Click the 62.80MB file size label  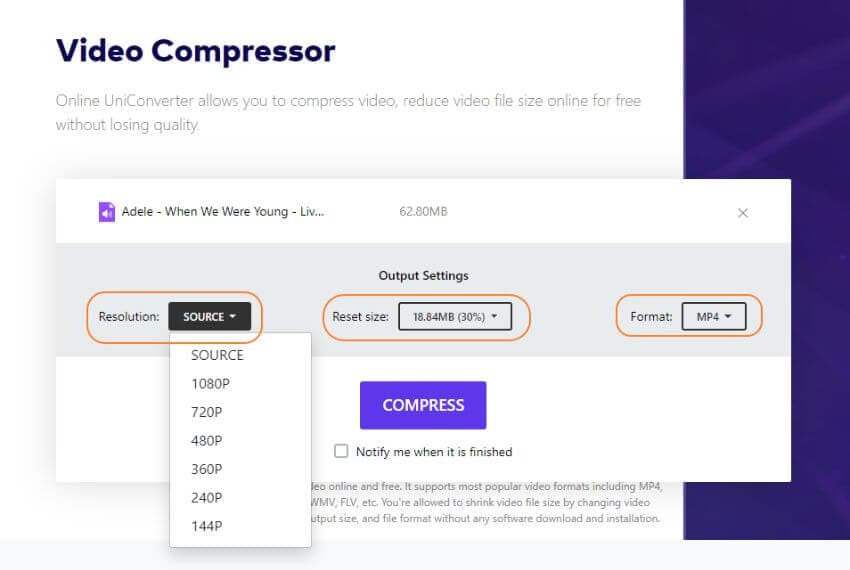pyautogui.click(x=425, y=212)
